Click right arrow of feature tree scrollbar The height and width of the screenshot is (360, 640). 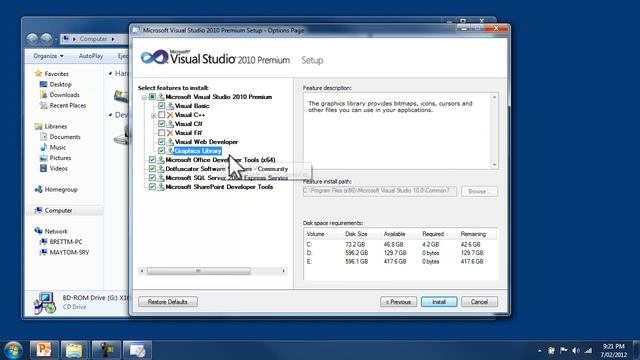point(284,271)
